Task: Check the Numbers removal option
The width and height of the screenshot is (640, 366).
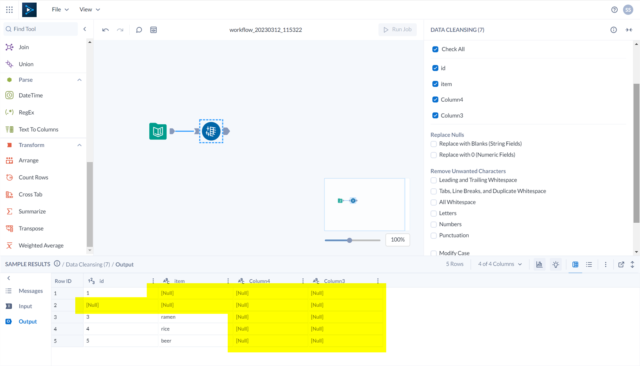Action: (x=433, y=224)
